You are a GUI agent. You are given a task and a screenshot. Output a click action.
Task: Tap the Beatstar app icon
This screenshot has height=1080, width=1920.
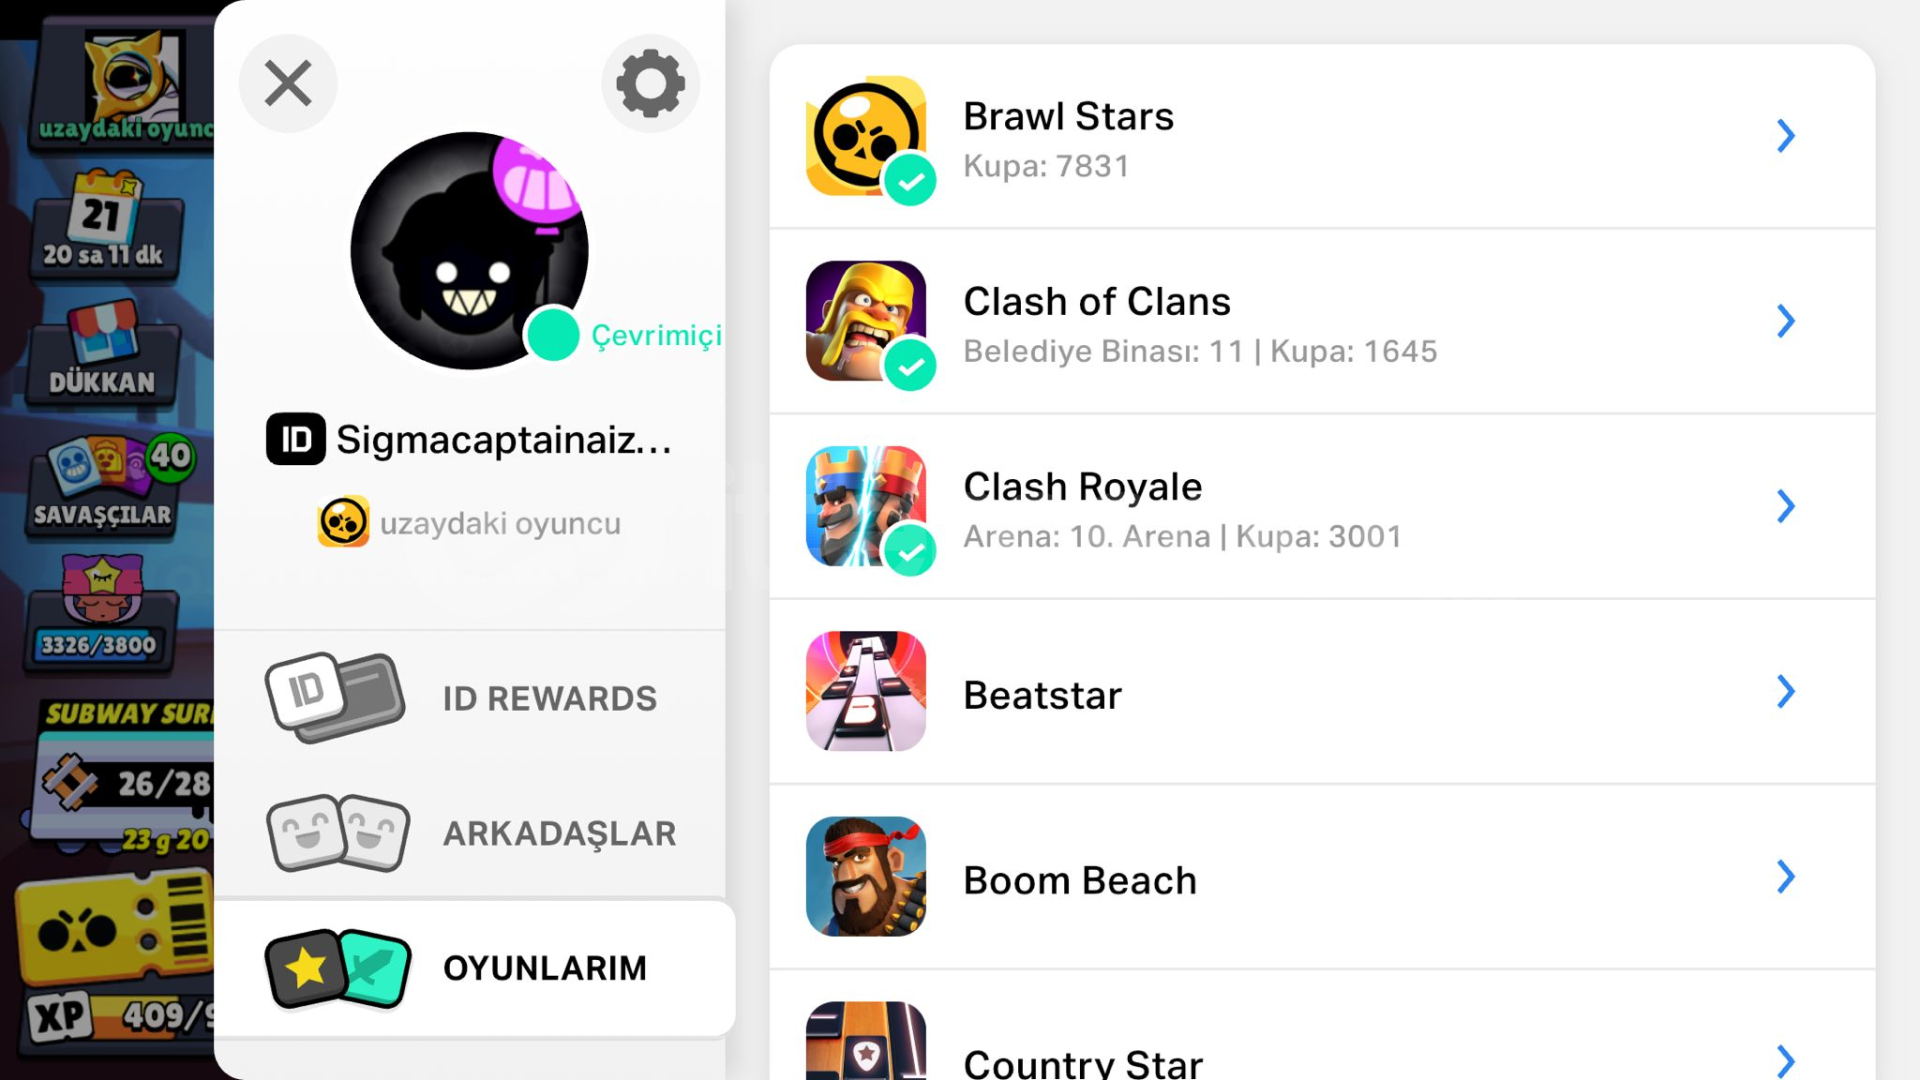coord(866,691)
